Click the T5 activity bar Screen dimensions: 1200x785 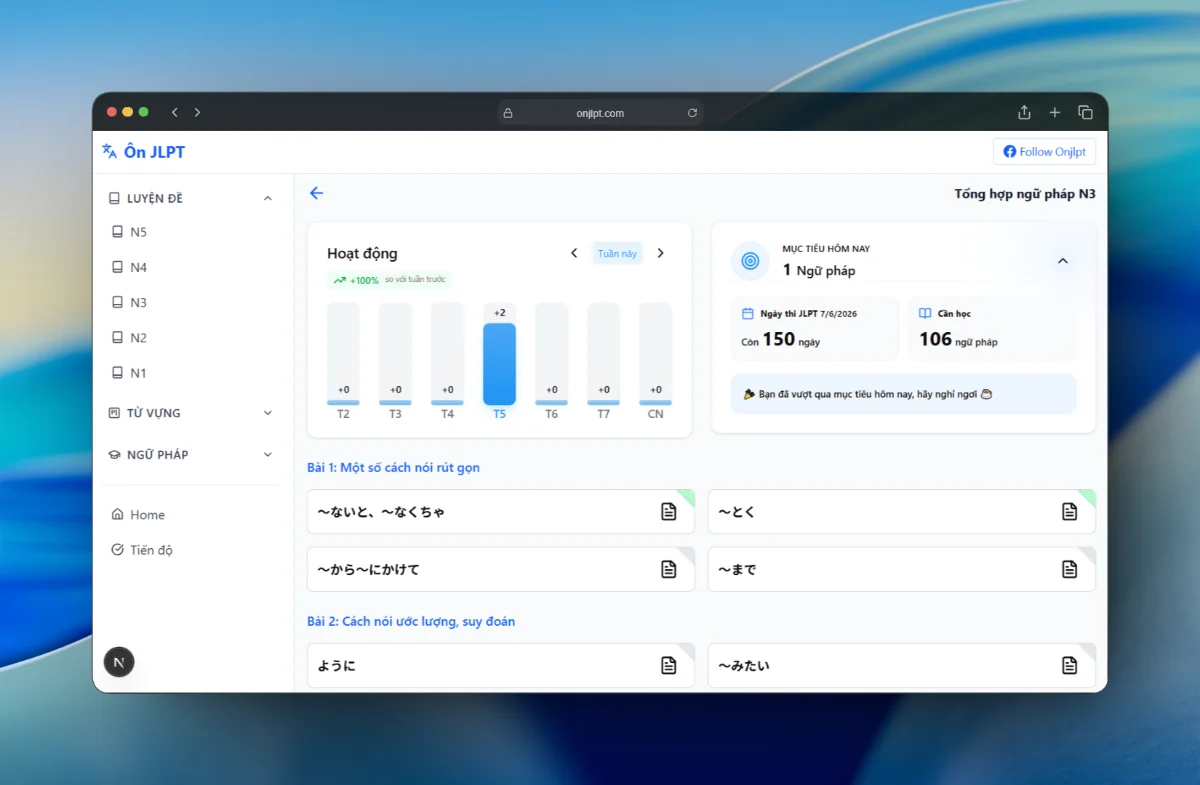point(499,363)
